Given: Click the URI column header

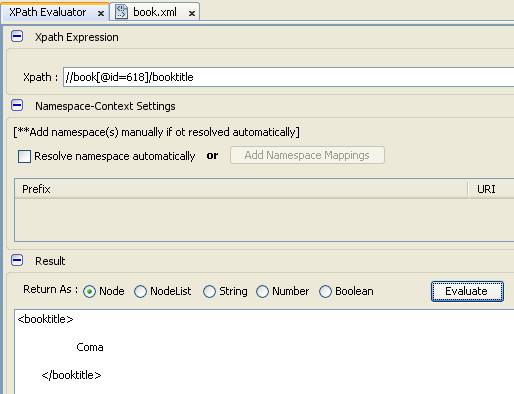Looking at the screenshot, I should (491, 189).
